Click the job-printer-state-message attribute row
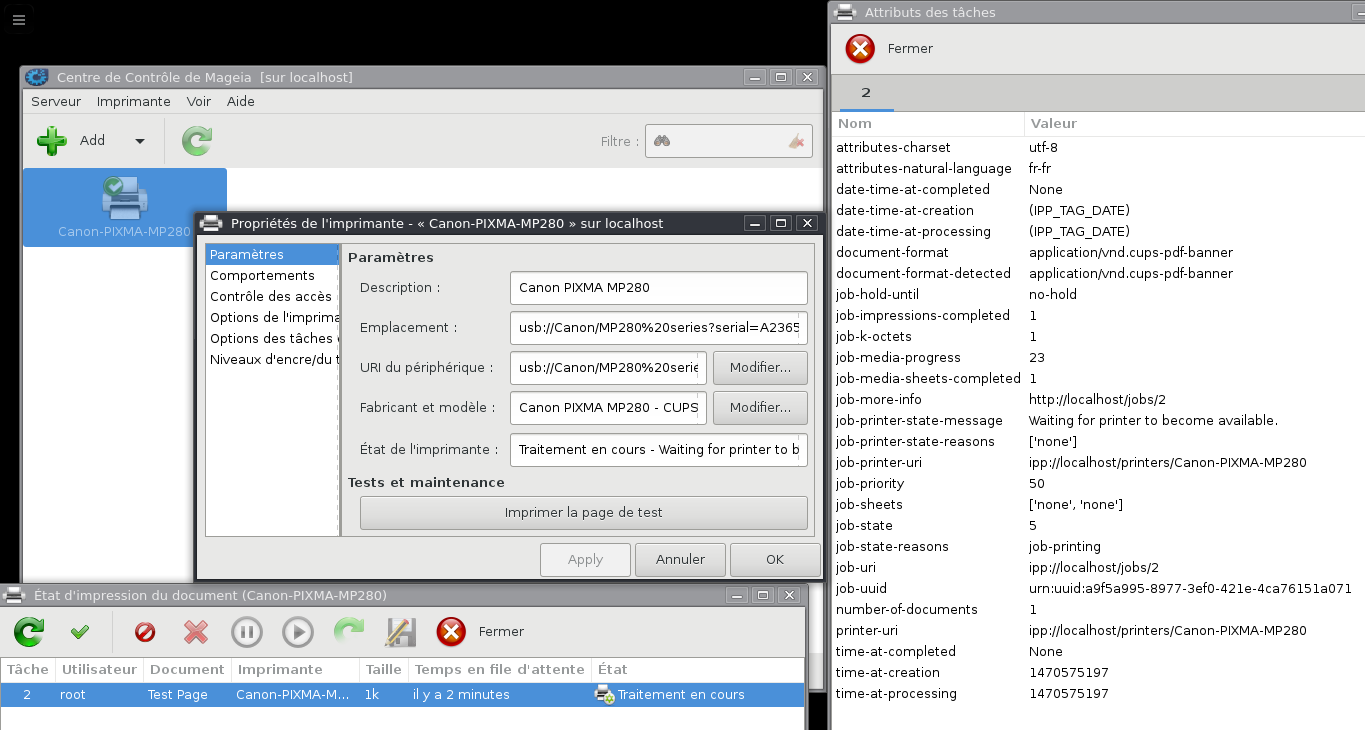This screenshot has width=1365, height=730. (1098, 420)
